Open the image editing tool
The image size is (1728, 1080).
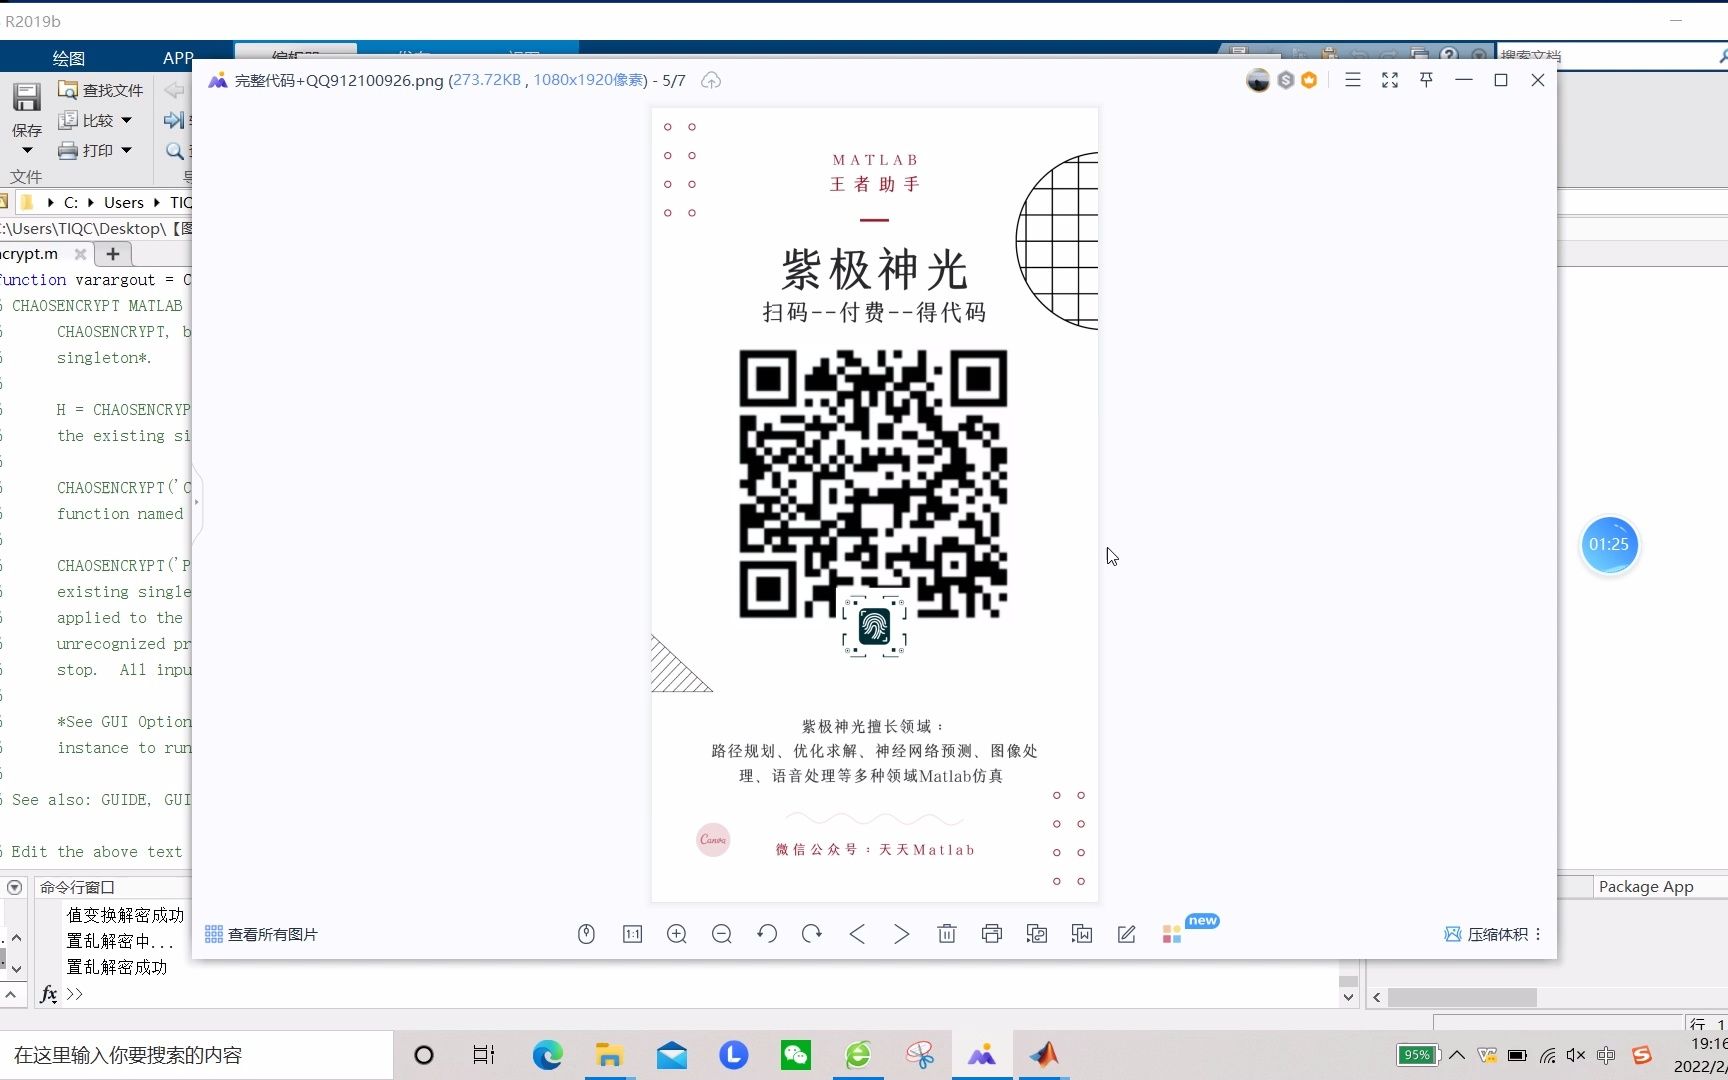pyautogui.click(x=1126, y=933)
